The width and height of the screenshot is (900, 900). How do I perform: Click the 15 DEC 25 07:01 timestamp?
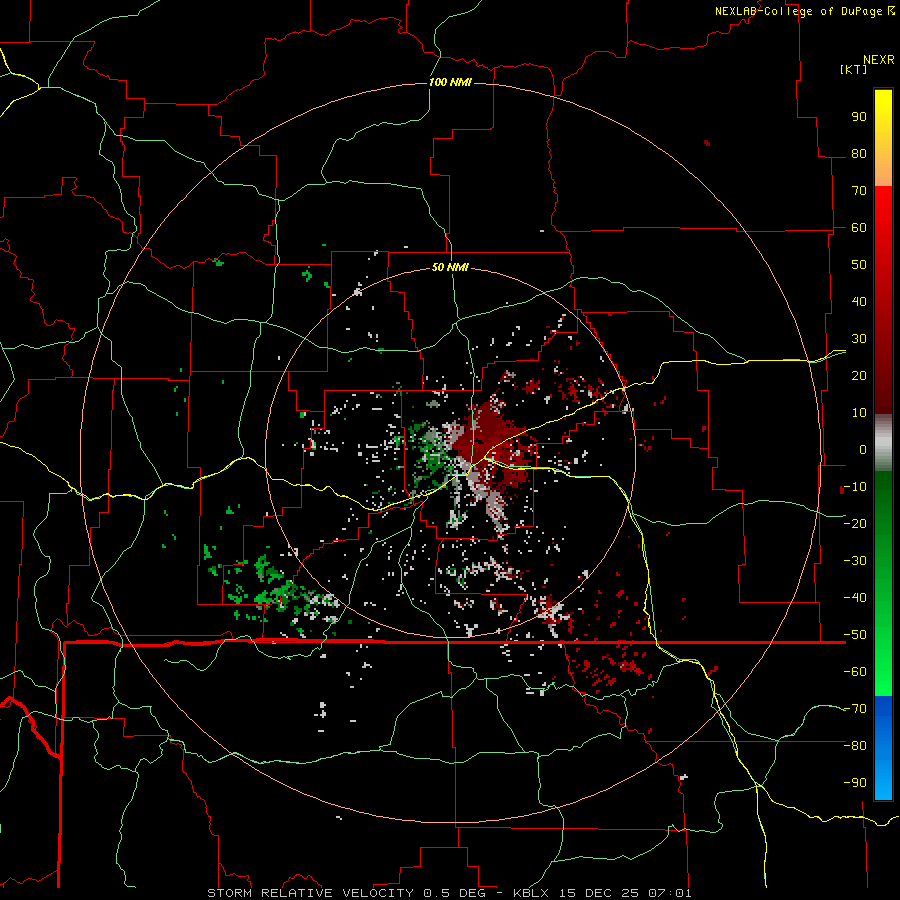click(624, 893)
